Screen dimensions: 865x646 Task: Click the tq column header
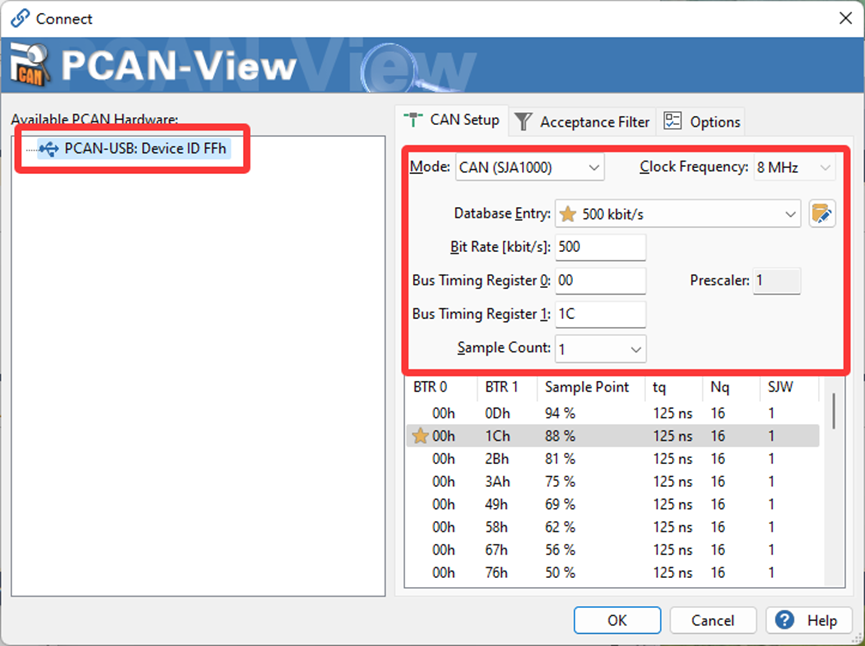674,387
